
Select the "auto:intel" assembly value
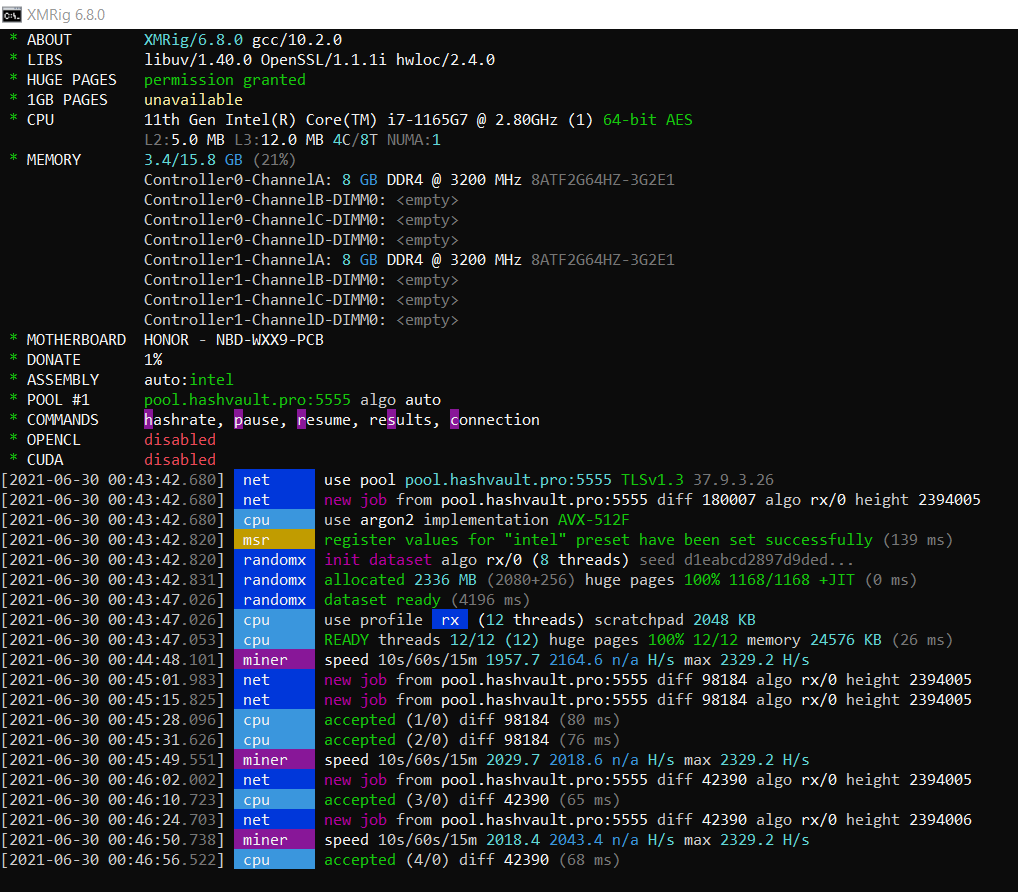[189, 380]
